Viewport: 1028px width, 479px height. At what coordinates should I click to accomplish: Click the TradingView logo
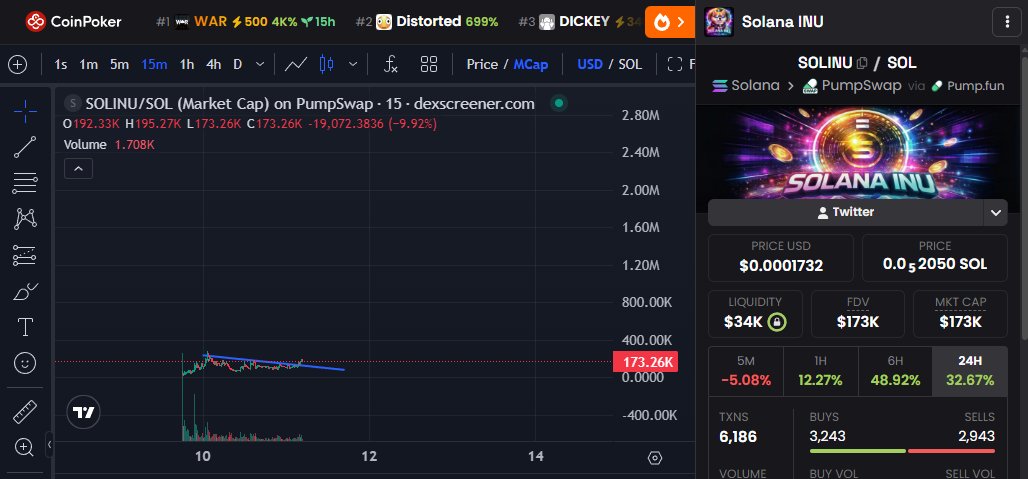tap(83, 413)
